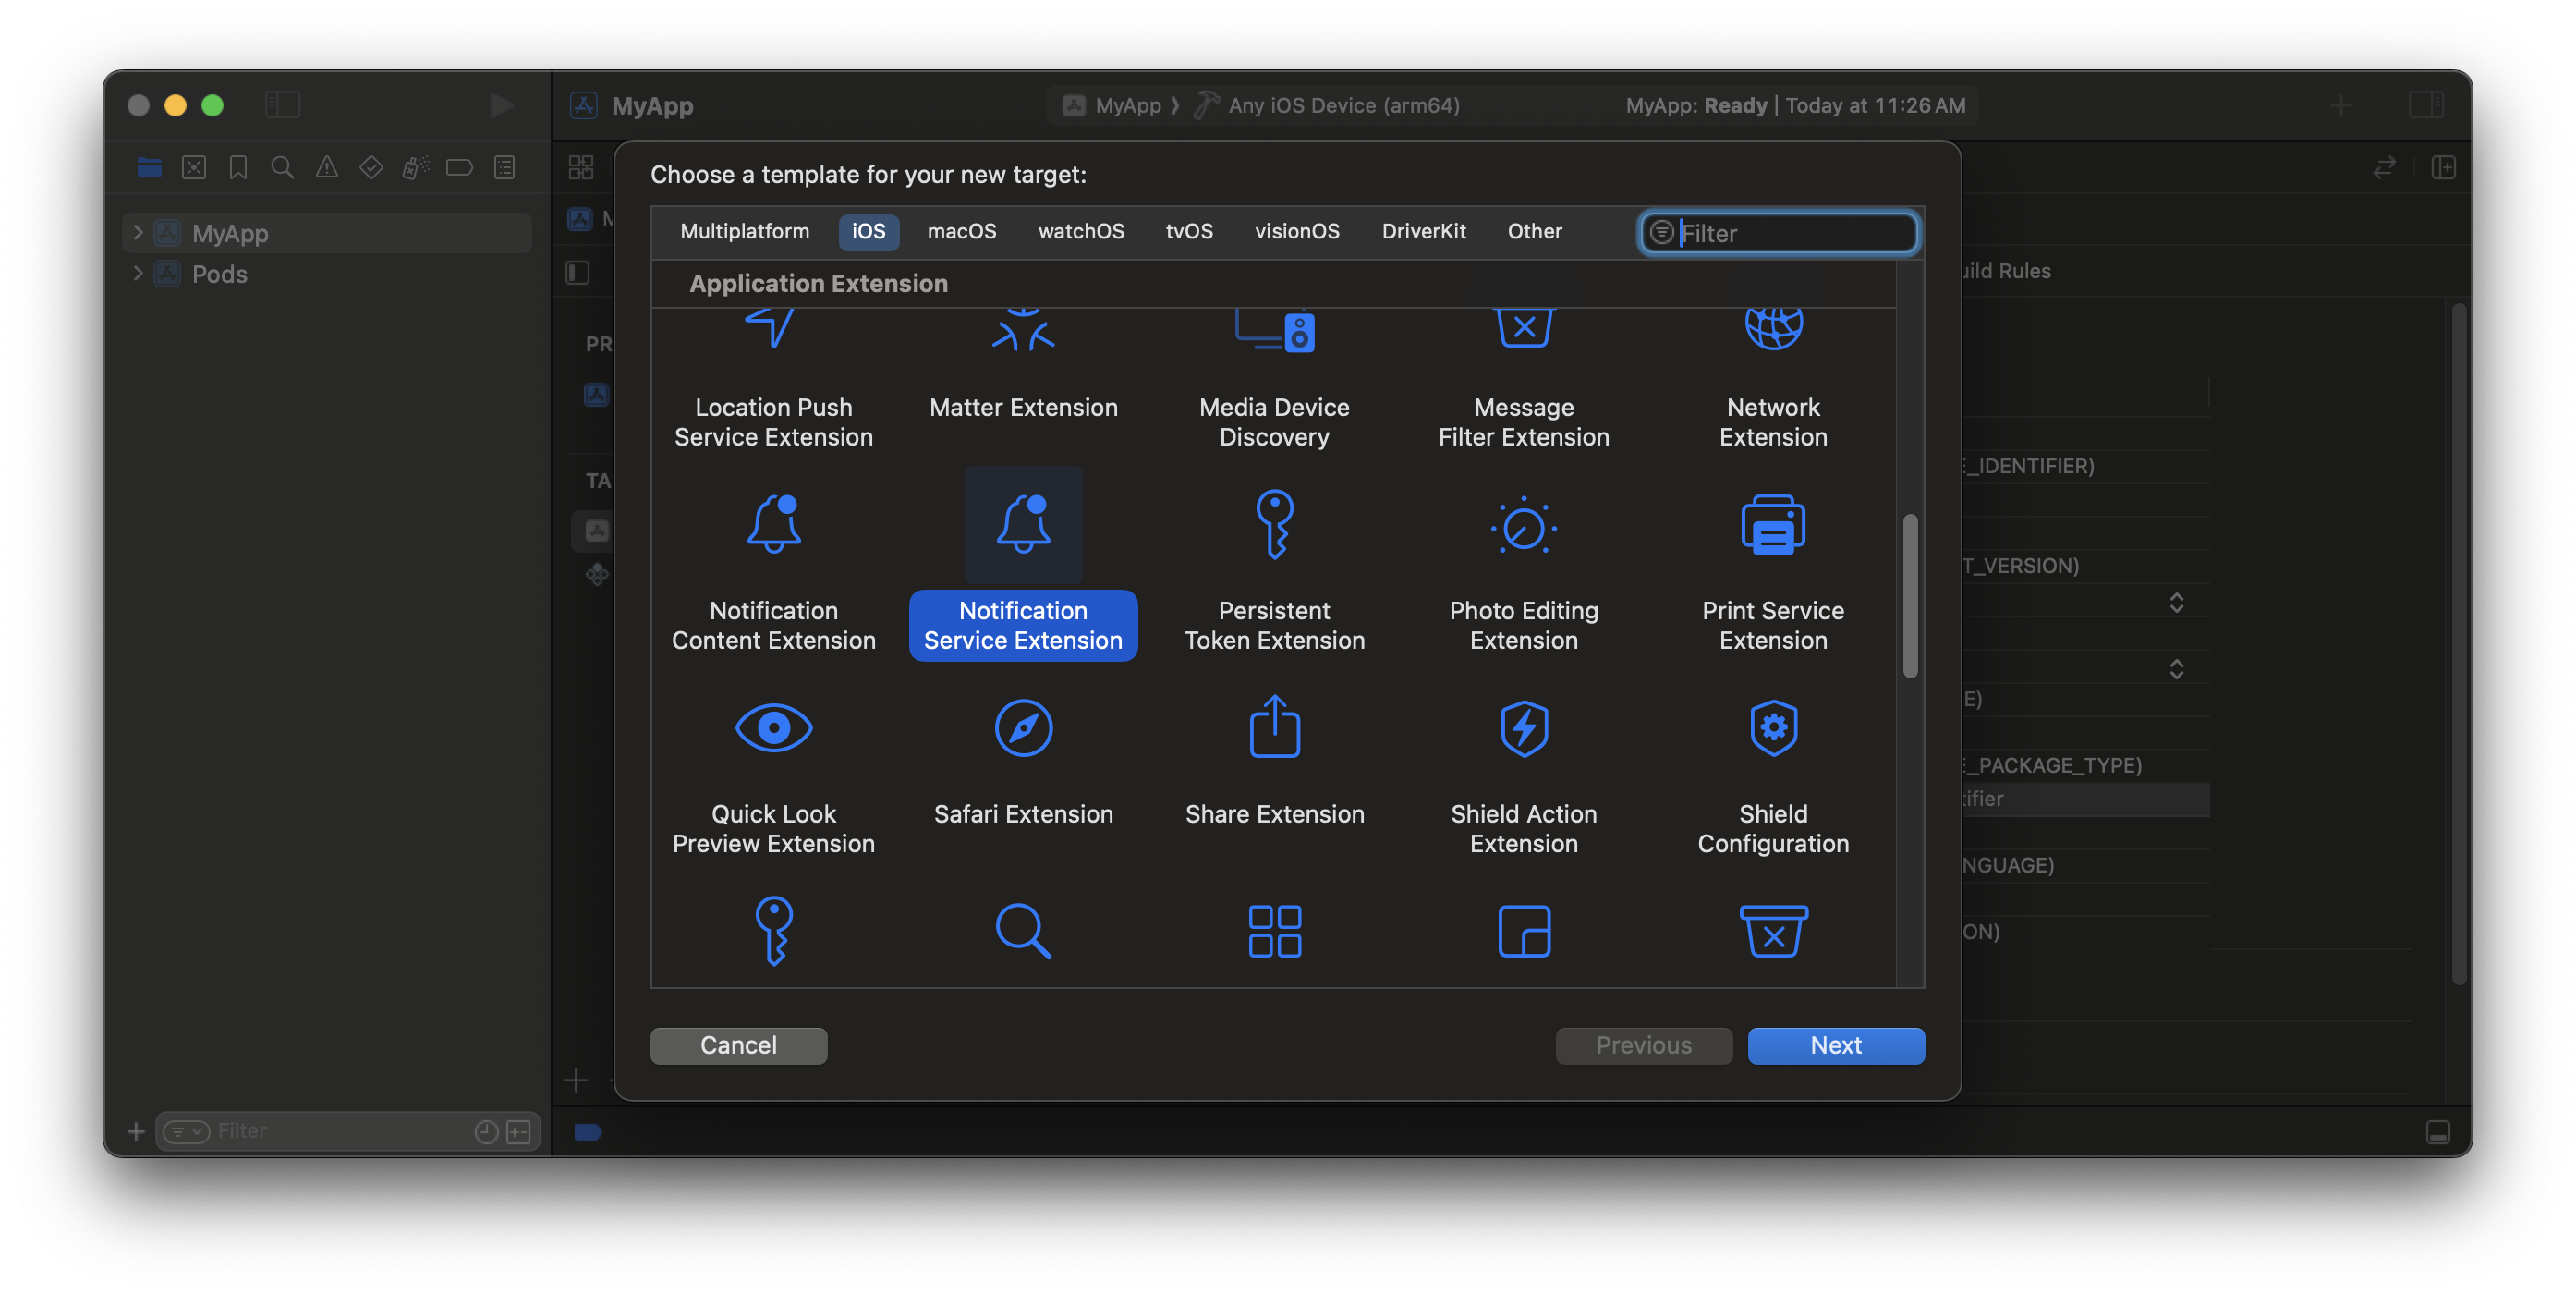Open the Breakpoint navigator icon

pyautogui.click(x=459, y=167)
